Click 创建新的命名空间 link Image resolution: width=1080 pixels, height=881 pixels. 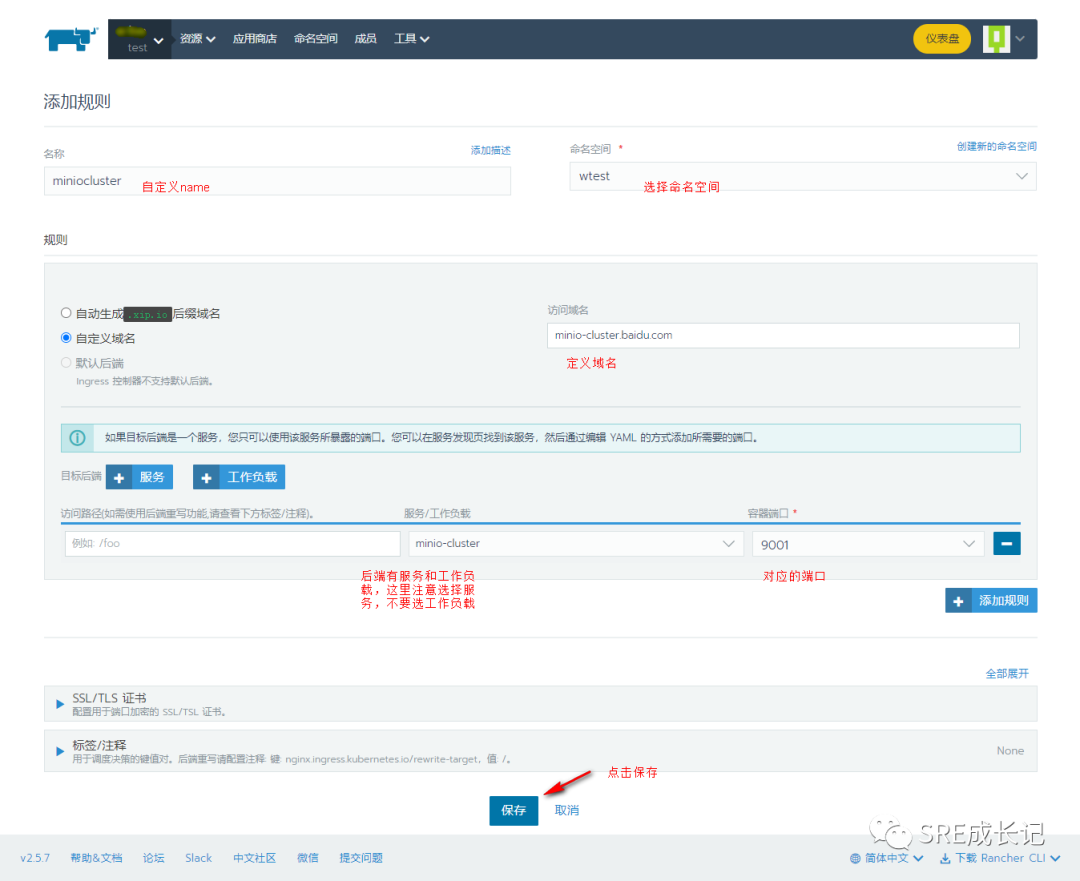click(x=996, y=146)
